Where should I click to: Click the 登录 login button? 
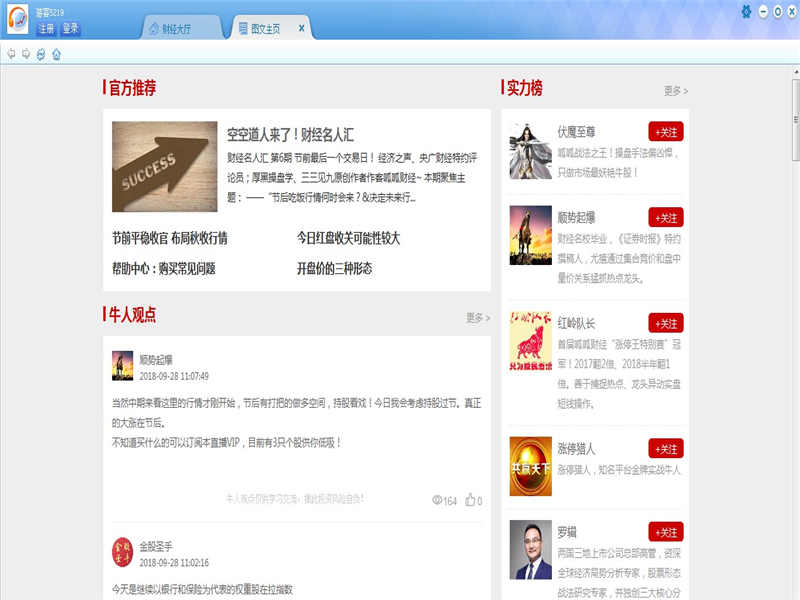pos(70,29)
